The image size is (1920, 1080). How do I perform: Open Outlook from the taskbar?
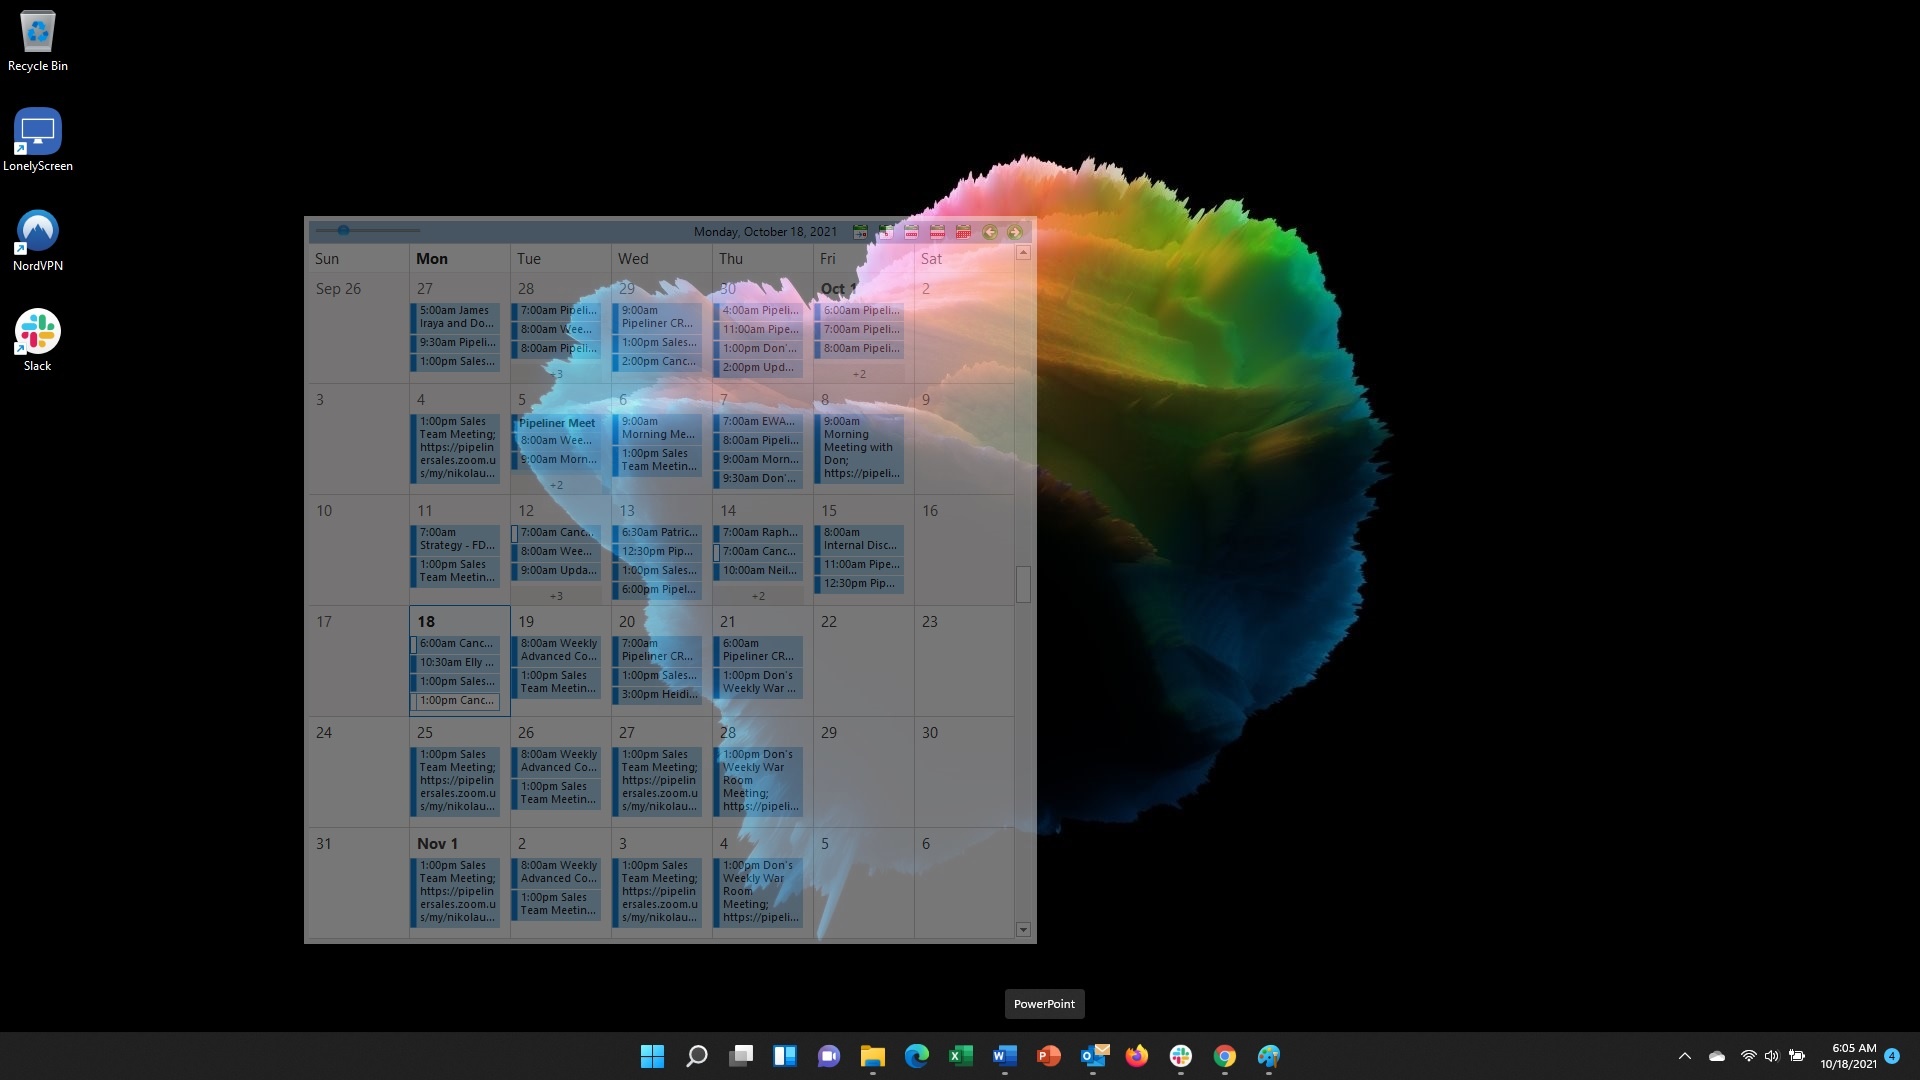click(x=1093, y=1056)
